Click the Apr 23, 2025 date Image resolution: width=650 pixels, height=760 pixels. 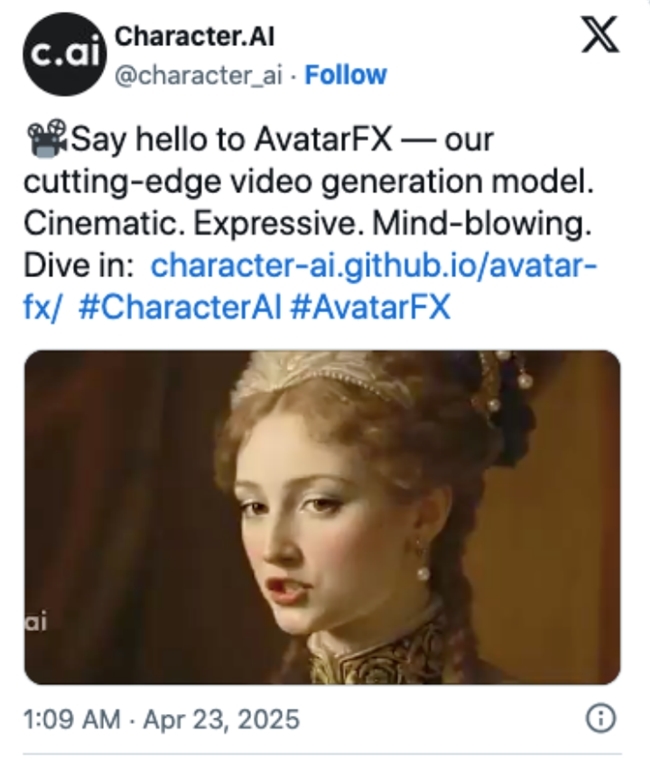click(221, 719)
